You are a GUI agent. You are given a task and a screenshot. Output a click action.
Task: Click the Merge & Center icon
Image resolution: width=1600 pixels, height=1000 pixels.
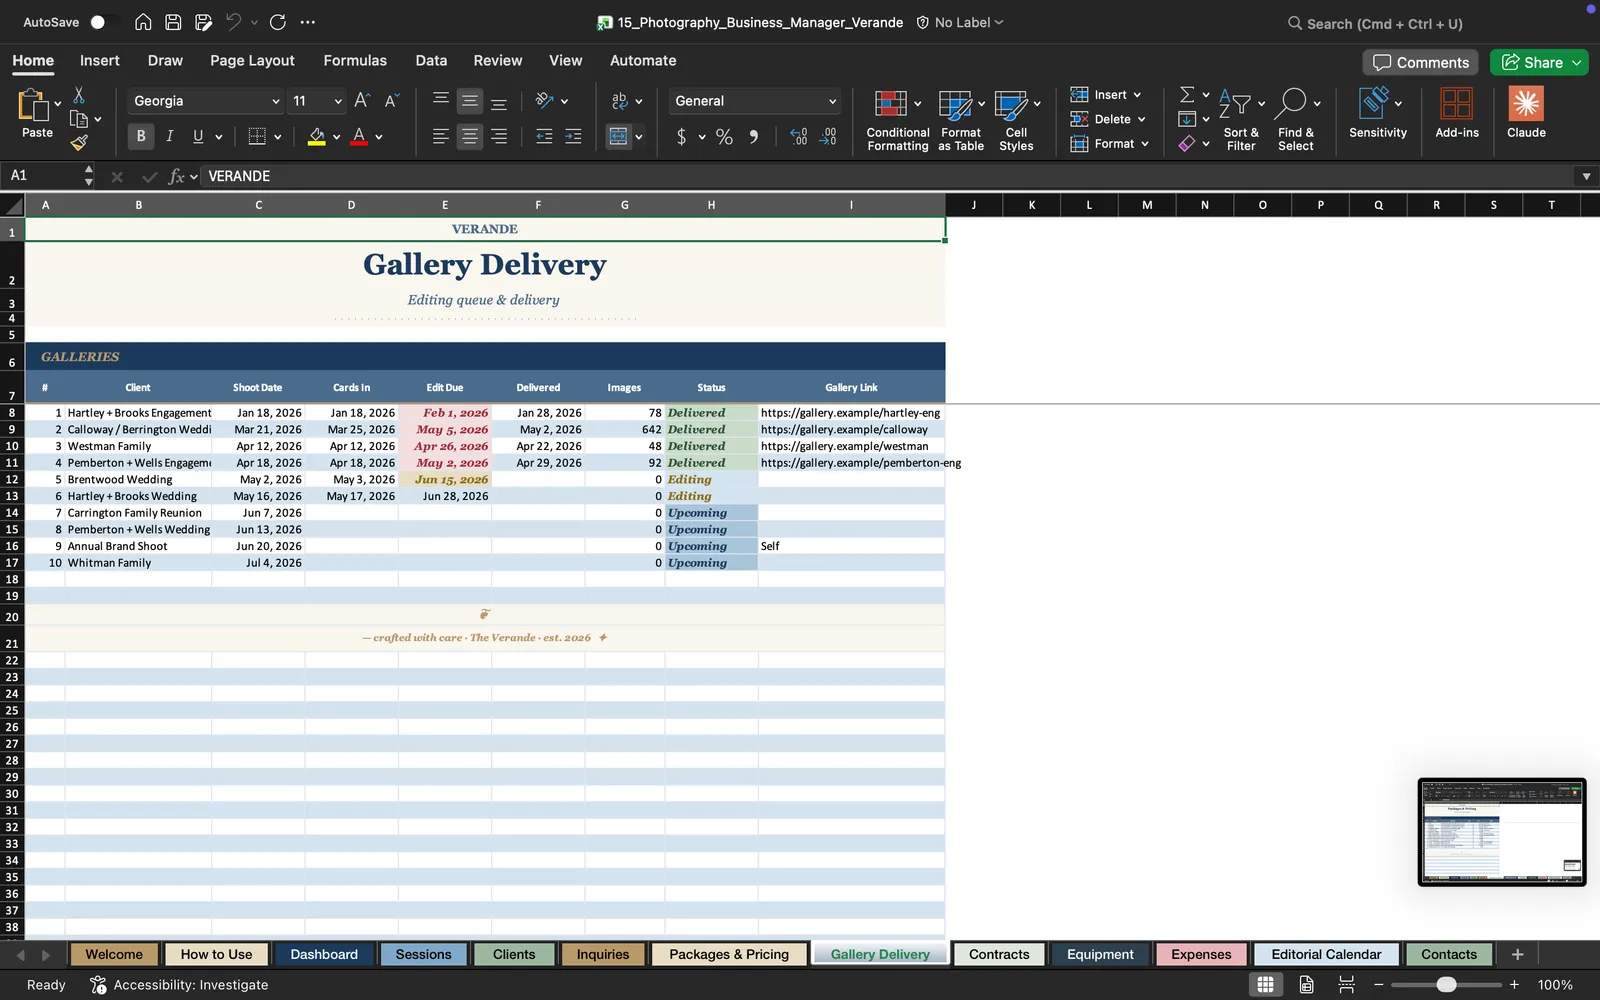coord(619,137)
